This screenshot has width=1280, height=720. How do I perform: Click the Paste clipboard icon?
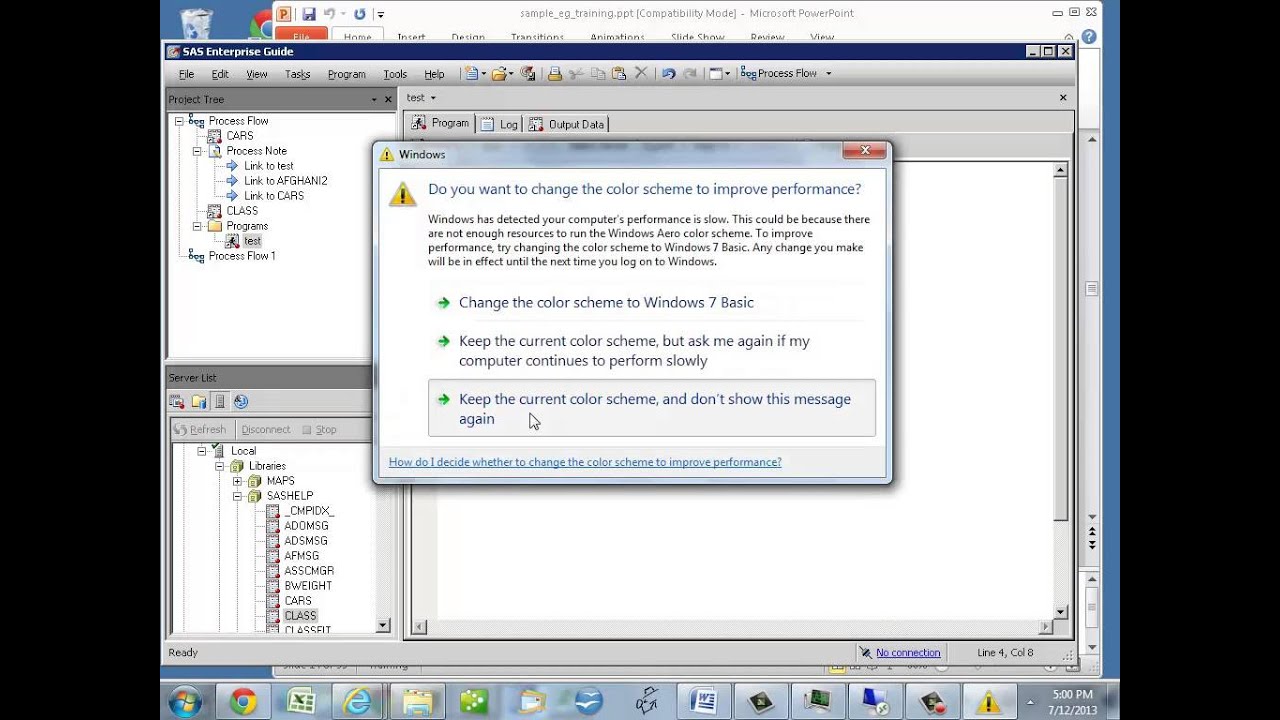(x=619, y=74)
